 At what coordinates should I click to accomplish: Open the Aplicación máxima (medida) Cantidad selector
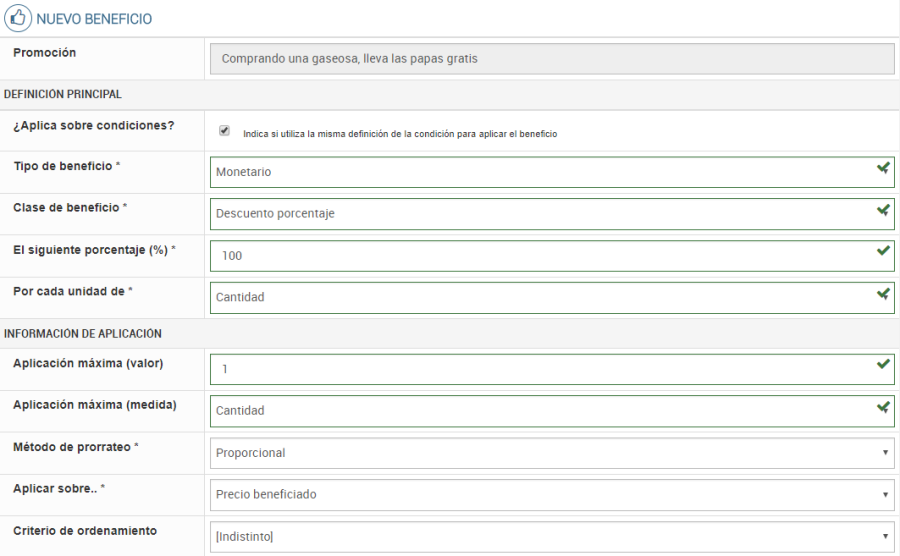click(540, 410)
